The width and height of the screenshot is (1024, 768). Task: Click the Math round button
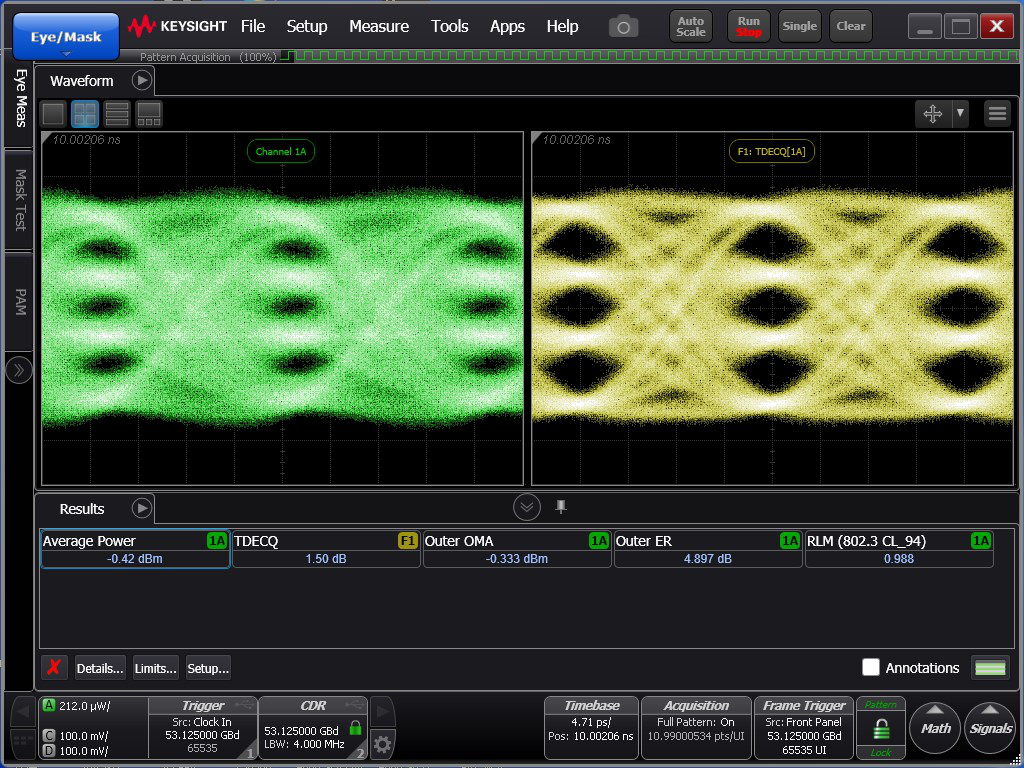[935, 728]
